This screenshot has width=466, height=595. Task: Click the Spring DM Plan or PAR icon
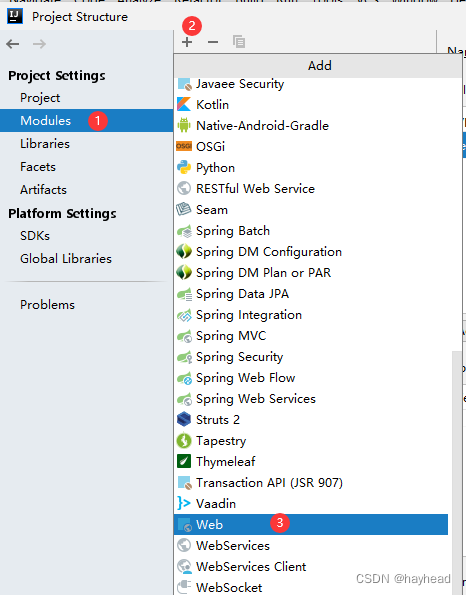[184, 272]
